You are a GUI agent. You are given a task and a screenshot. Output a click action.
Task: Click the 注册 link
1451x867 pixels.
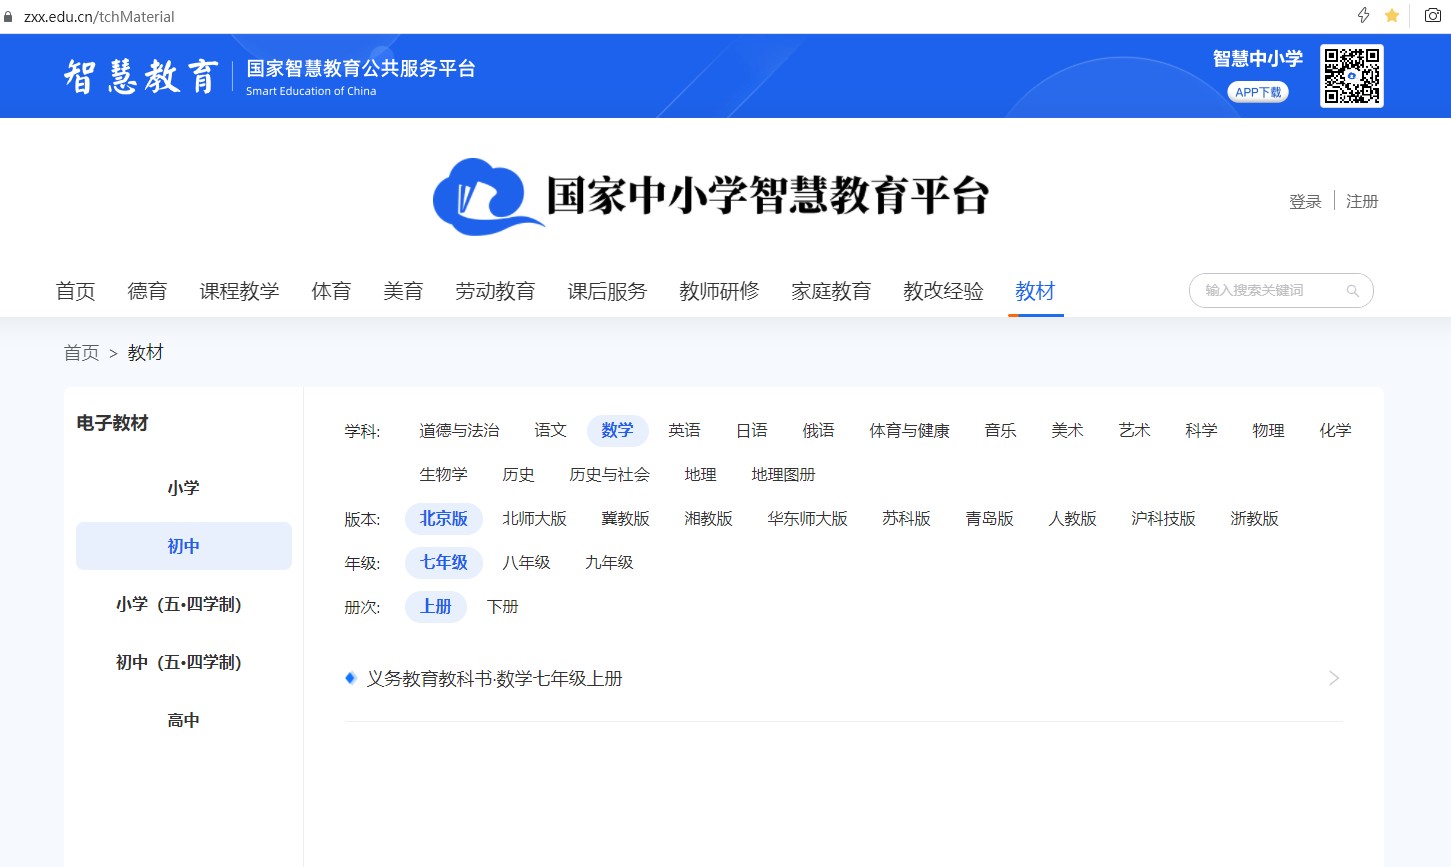[1362, 201]
